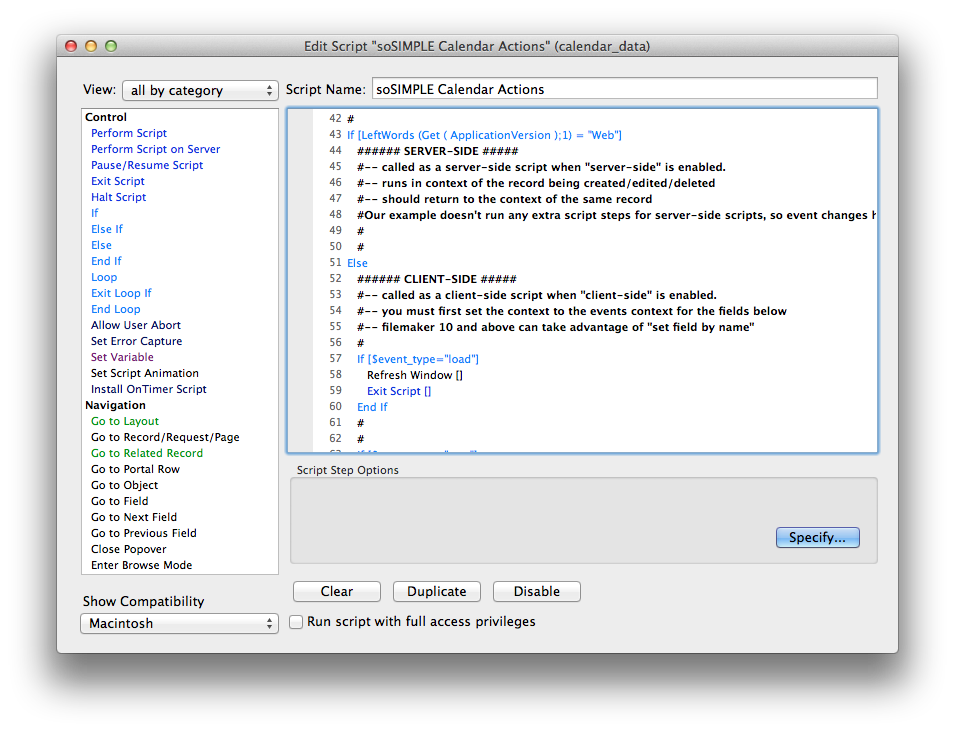Select Exit Script line 59

click(x=399, y=391)
